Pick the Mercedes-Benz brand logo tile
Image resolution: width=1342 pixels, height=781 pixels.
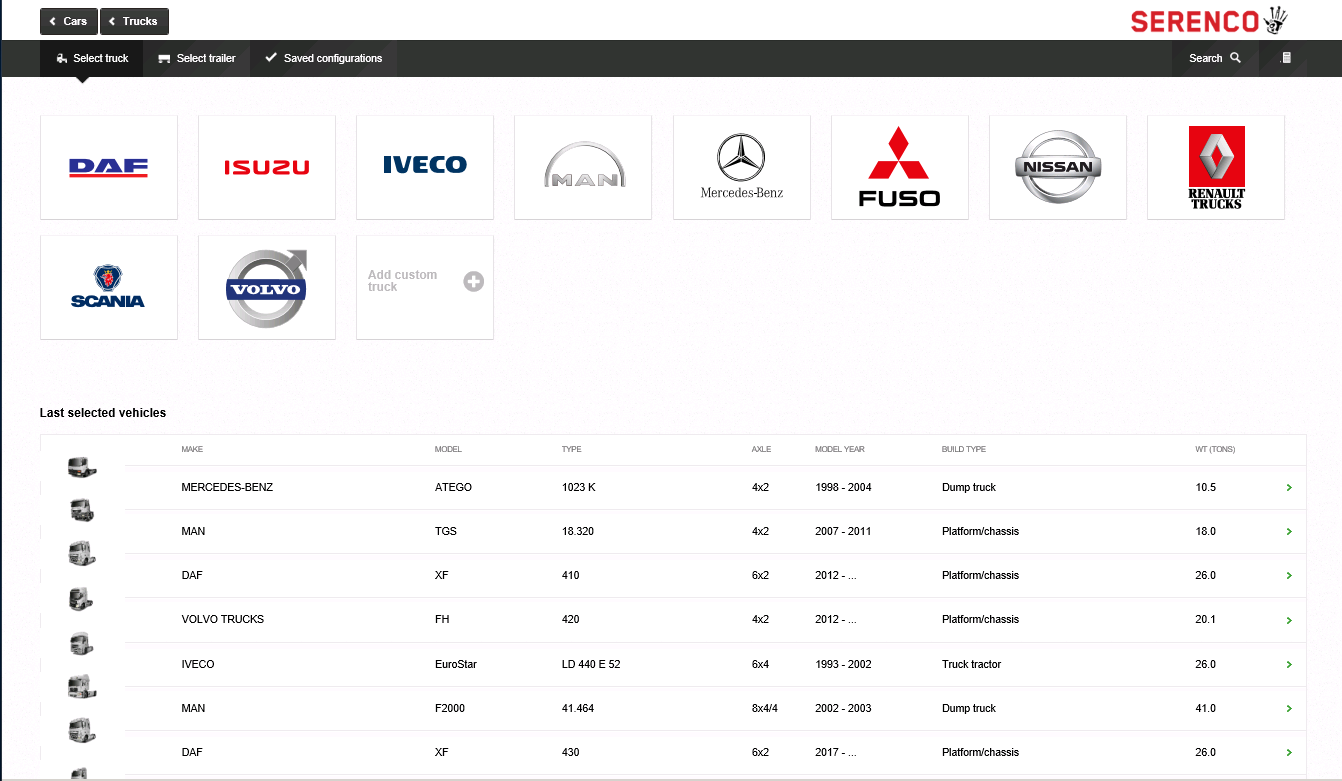(742, 168)
